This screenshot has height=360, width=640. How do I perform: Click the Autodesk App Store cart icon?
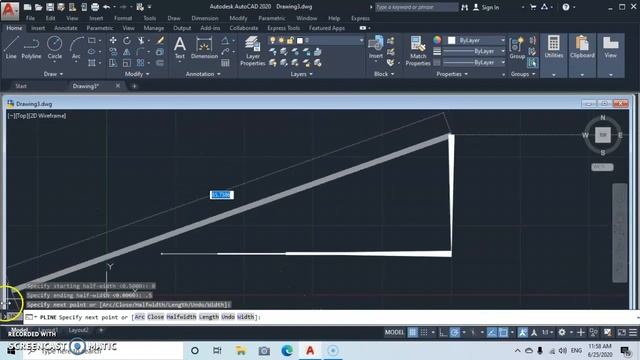click(533, 7)
